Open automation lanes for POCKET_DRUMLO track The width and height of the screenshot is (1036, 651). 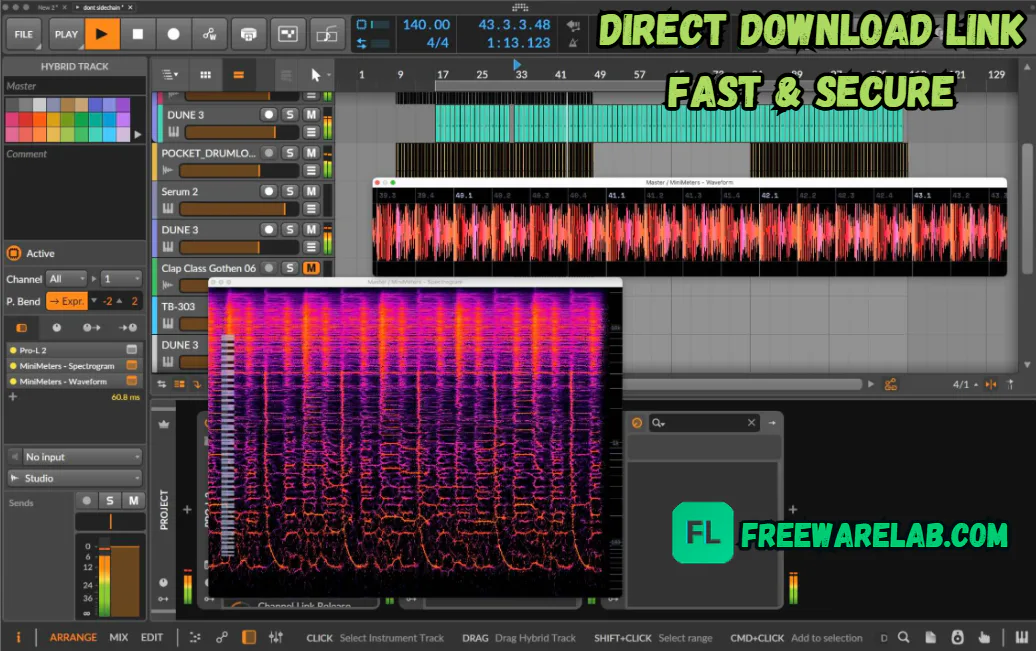(x=311, y=171)
